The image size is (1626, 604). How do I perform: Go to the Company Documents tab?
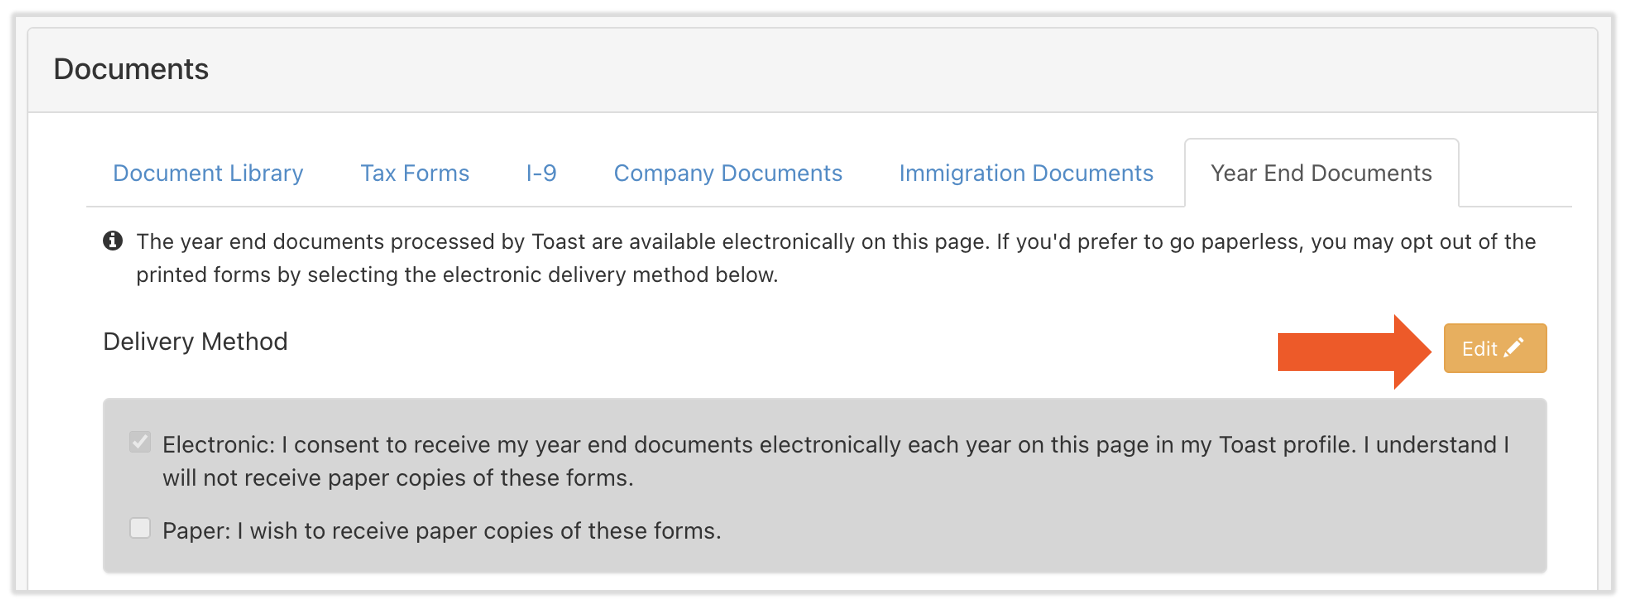pyautogui.click(x=728, y=173)
